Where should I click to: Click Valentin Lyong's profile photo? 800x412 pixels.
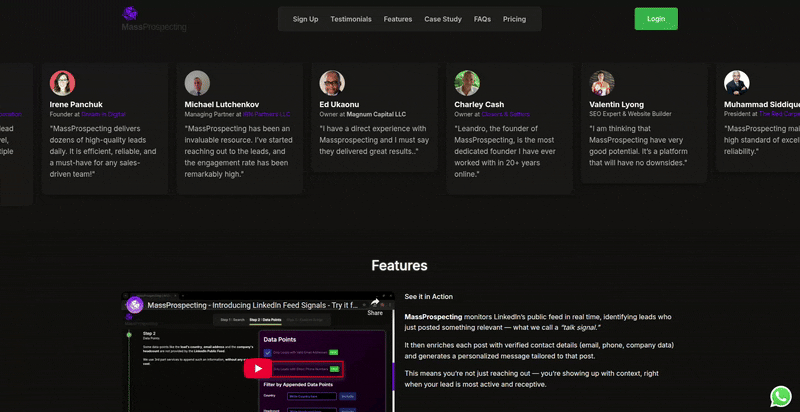pos(602,83)
